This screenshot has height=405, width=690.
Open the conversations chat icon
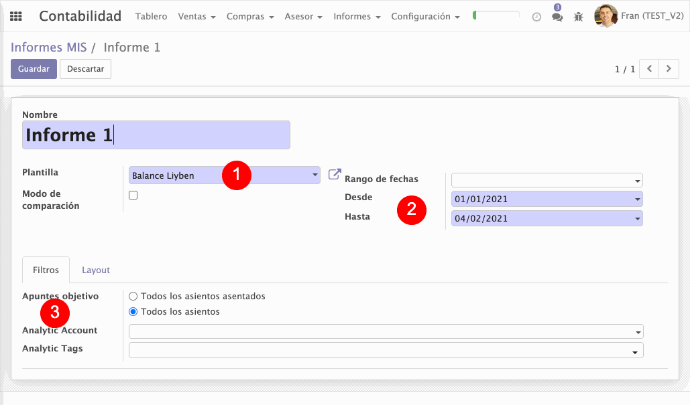[x=557, y=17]
